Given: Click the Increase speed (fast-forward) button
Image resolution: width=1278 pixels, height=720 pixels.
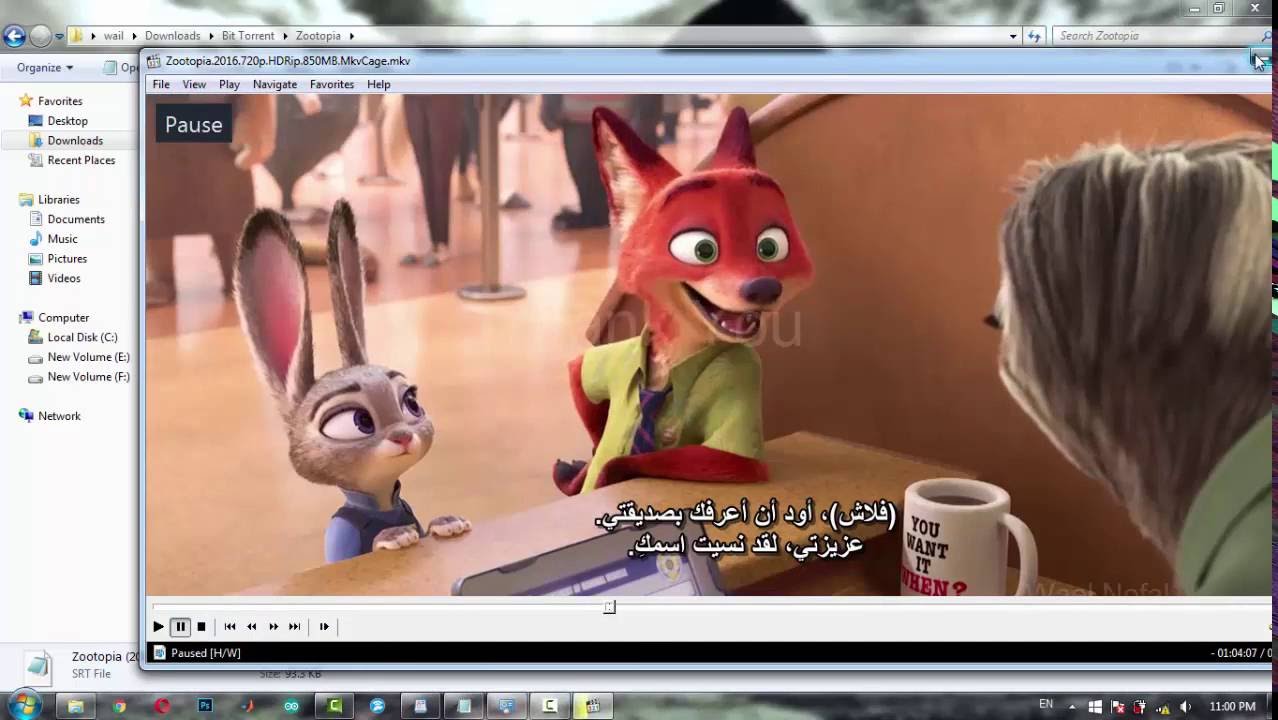Looking at the screenshot, I should click(x=273, y=627).
